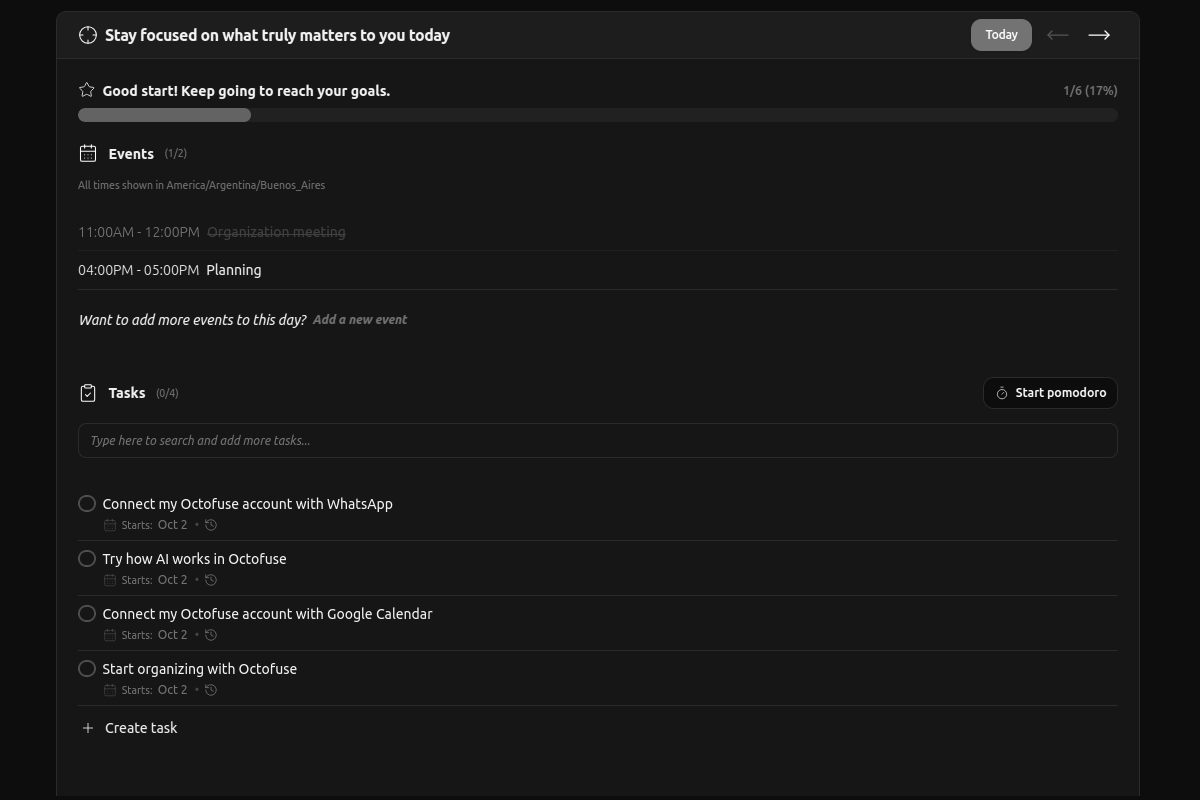Viewport: 1200px width, 800px height.
Task: Click the calendar icon next to Events heading
Action: click(87, 153)
